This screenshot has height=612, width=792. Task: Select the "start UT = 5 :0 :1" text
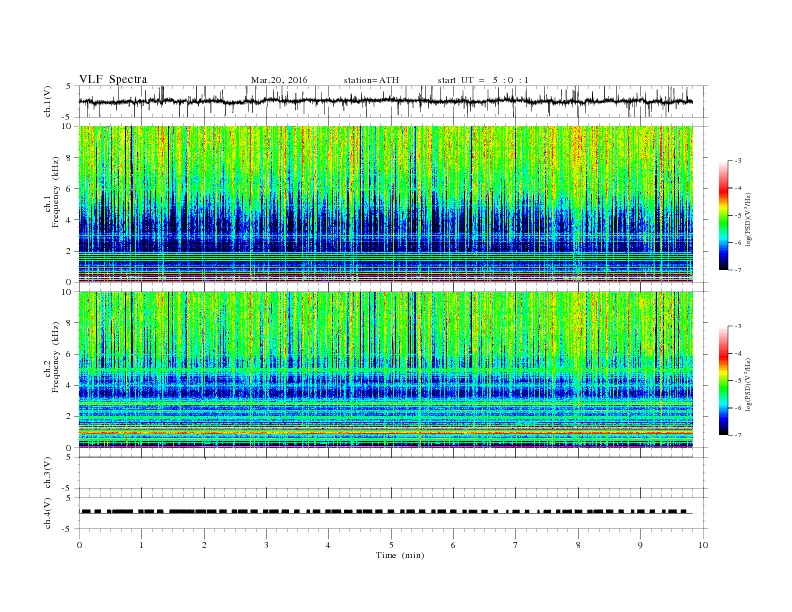[483, 80]
